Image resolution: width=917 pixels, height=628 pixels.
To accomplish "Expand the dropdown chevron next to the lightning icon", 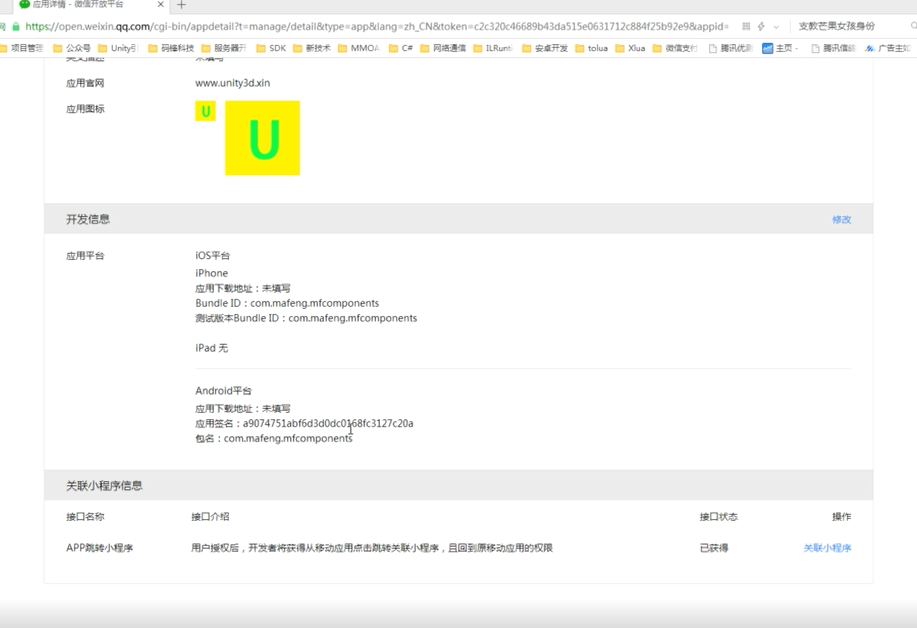I will click(777, 27).
